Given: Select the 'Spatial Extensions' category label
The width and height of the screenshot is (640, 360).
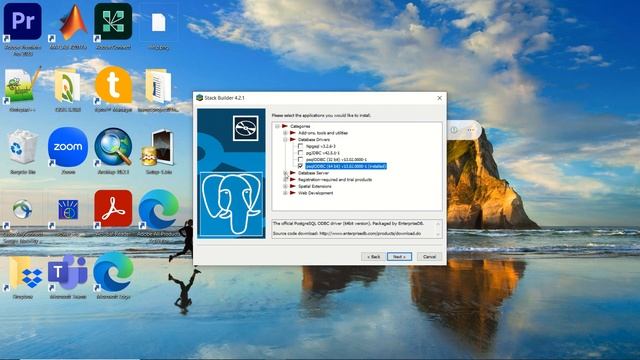Looking at the screenshot, I should [315, 186].
